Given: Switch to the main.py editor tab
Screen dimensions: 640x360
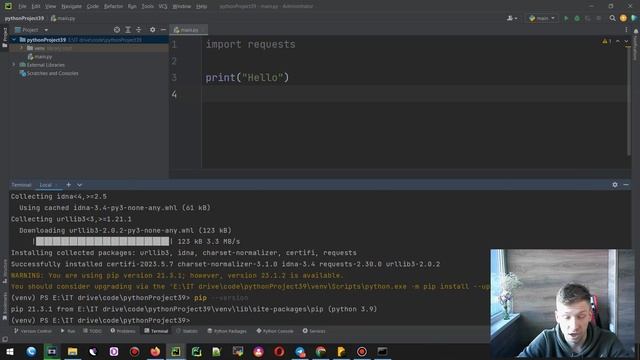Looking at the screenshot, I should (x=188, y=30).
